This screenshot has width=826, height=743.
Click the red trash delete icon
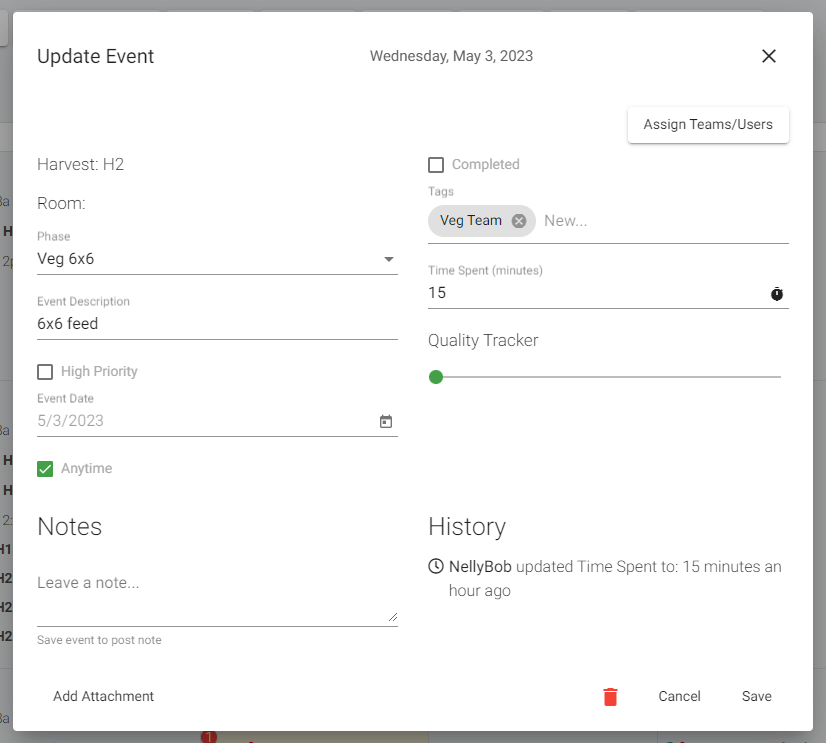click(610, 696)
